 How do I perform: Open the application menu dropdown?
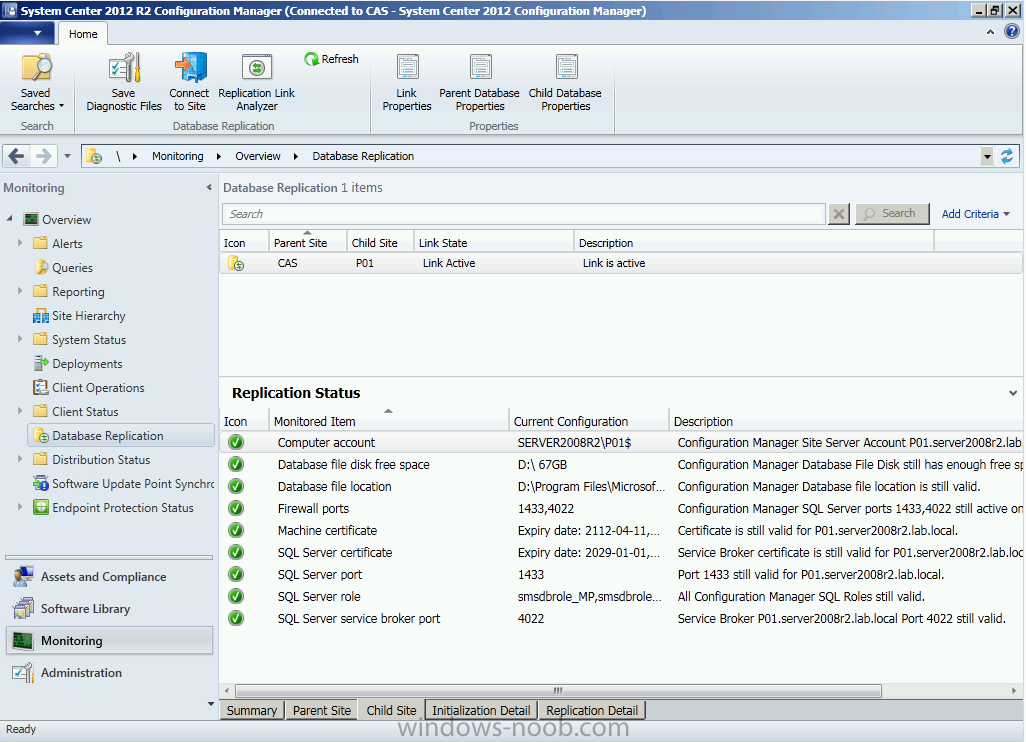click(x=27, y=33)
